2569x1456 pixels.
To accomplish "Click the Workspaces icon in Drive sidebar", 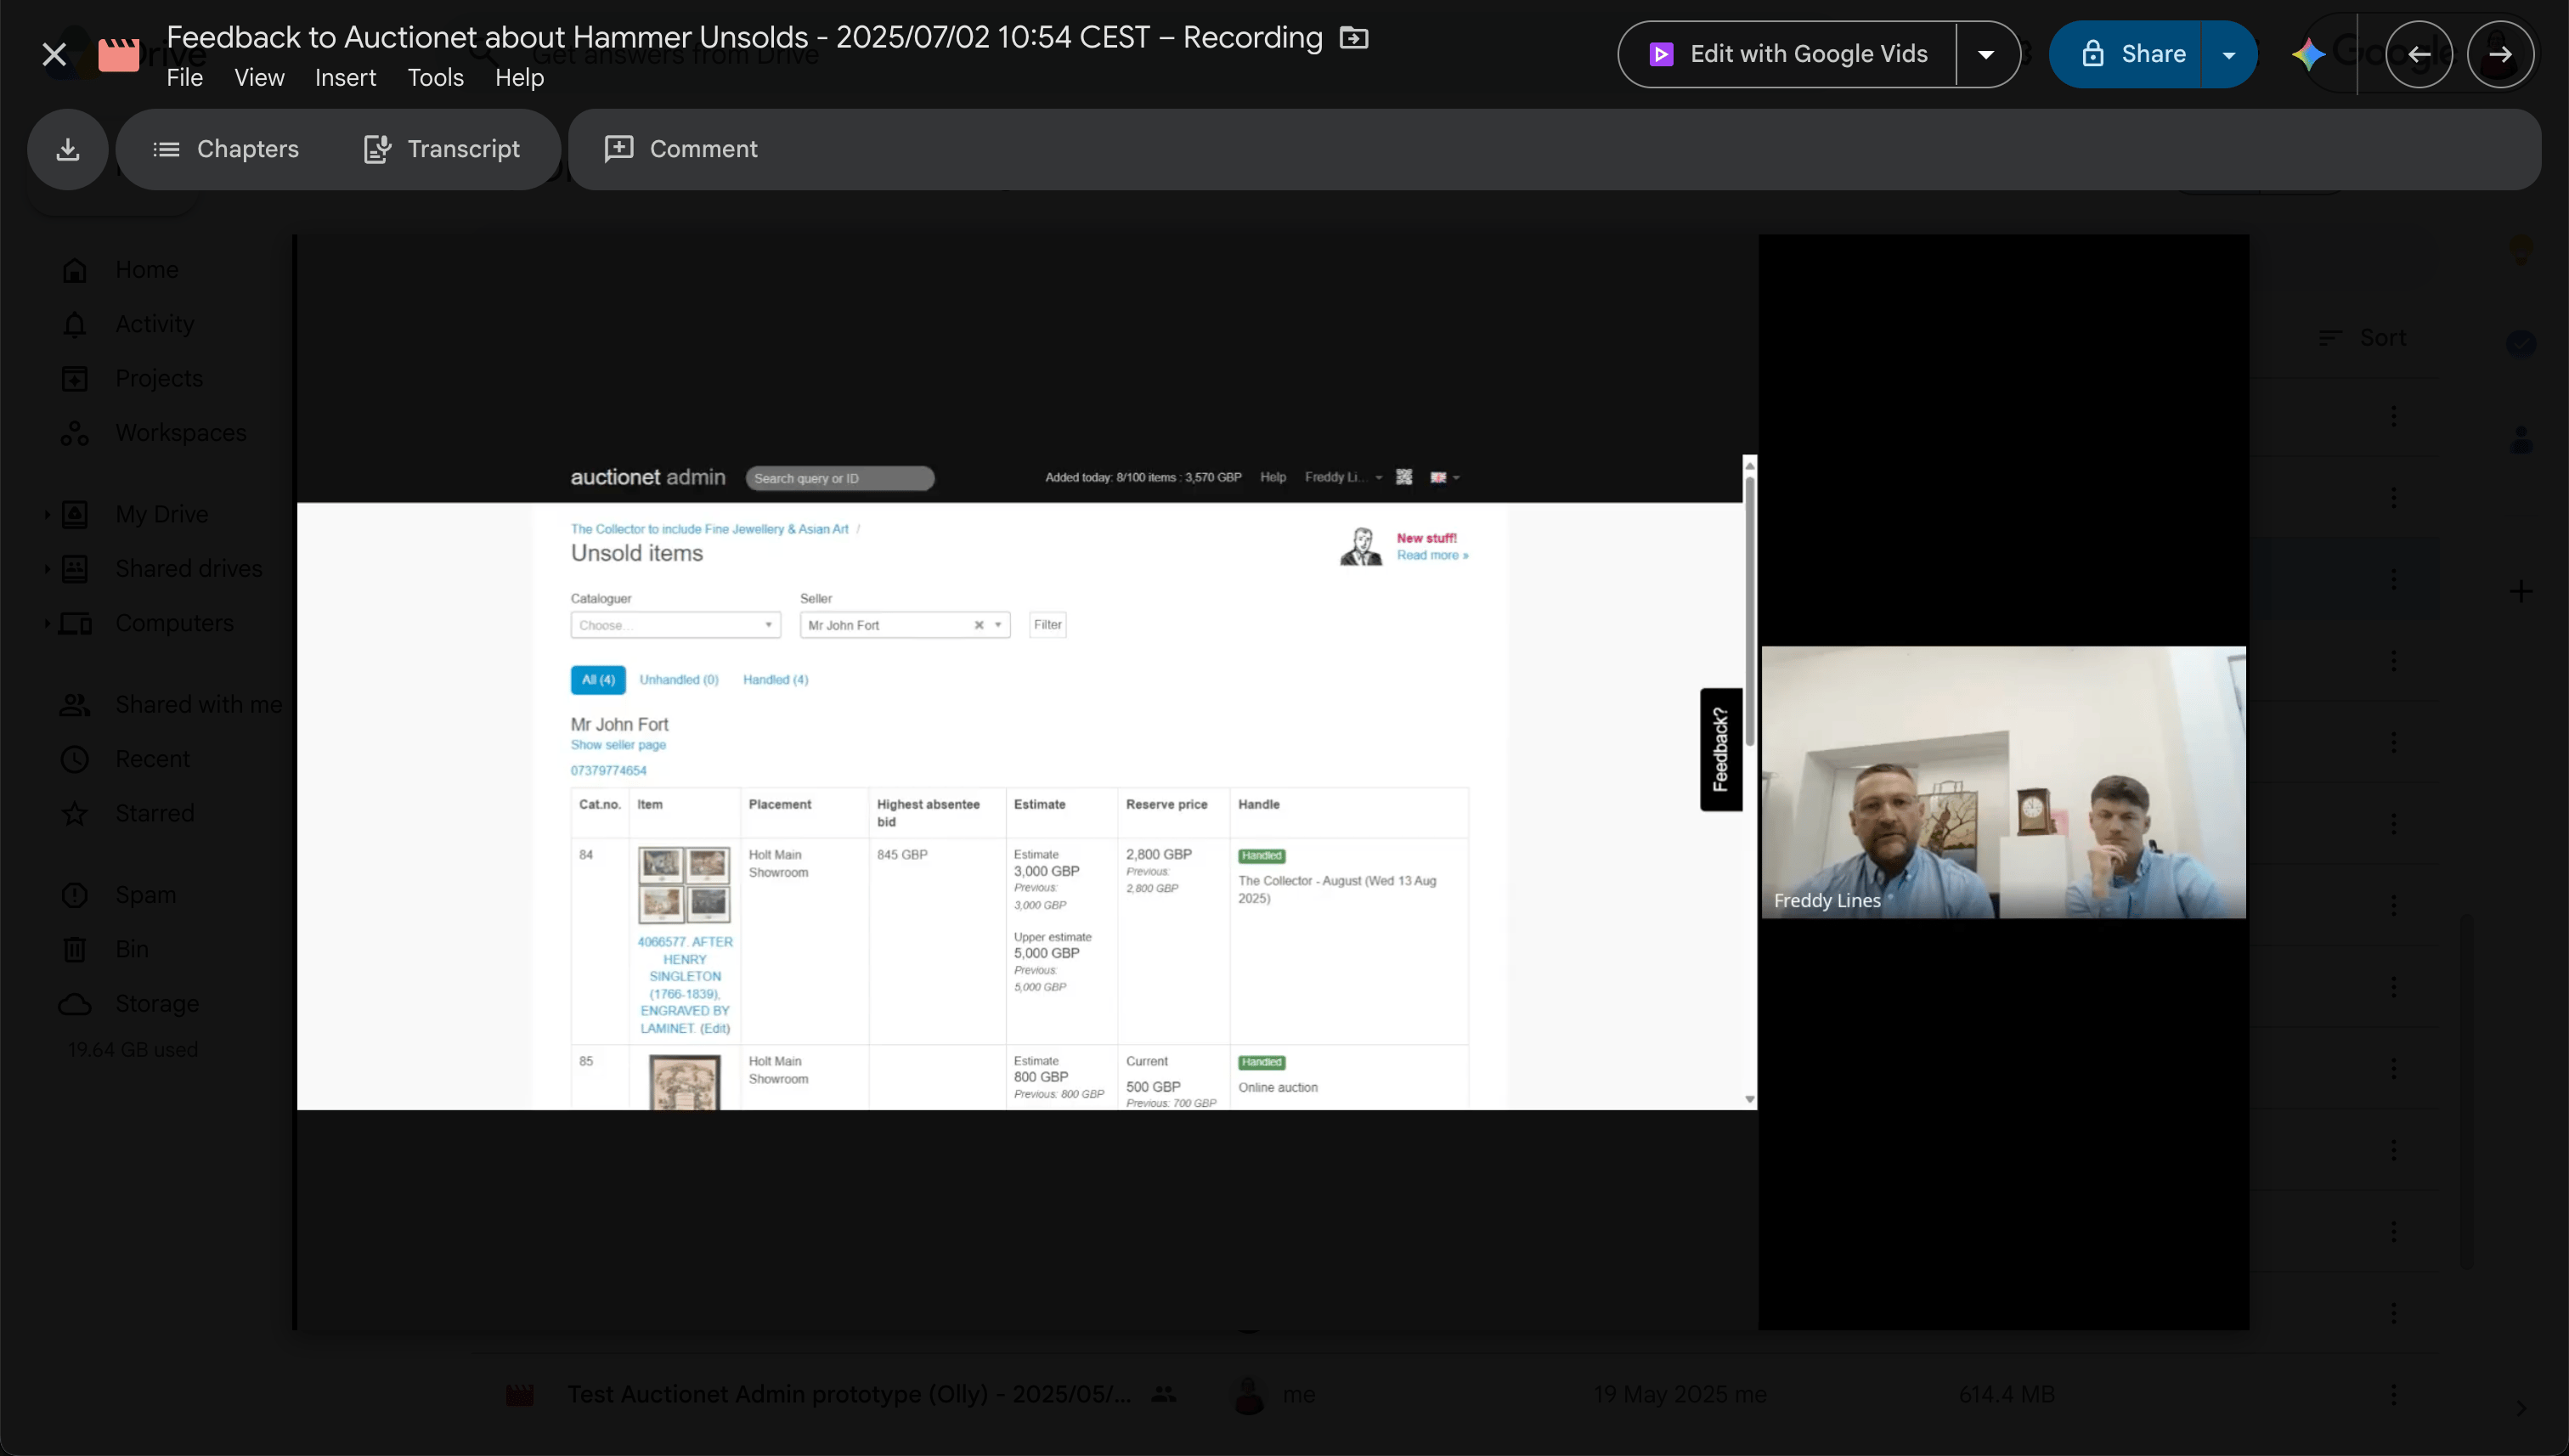I will coord(75,433).
